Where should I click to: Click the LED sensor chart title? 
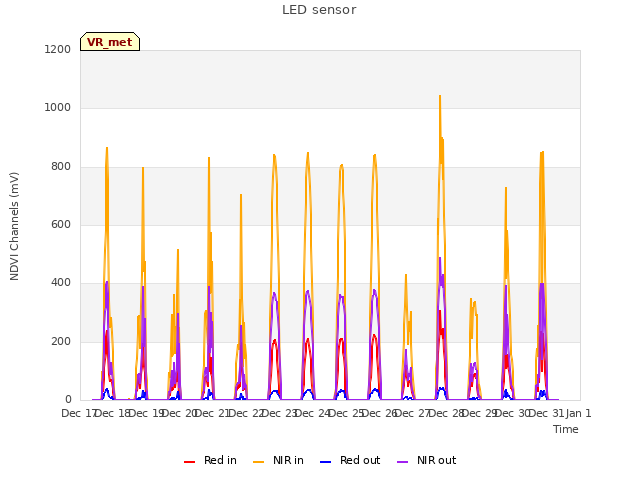point(319,10)
